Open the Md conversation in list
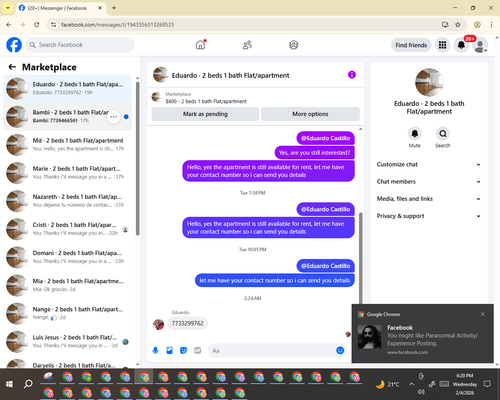Image resolution: width=500 pixels, height=400 pixels. pyautogui.click(x=68, y=145)
